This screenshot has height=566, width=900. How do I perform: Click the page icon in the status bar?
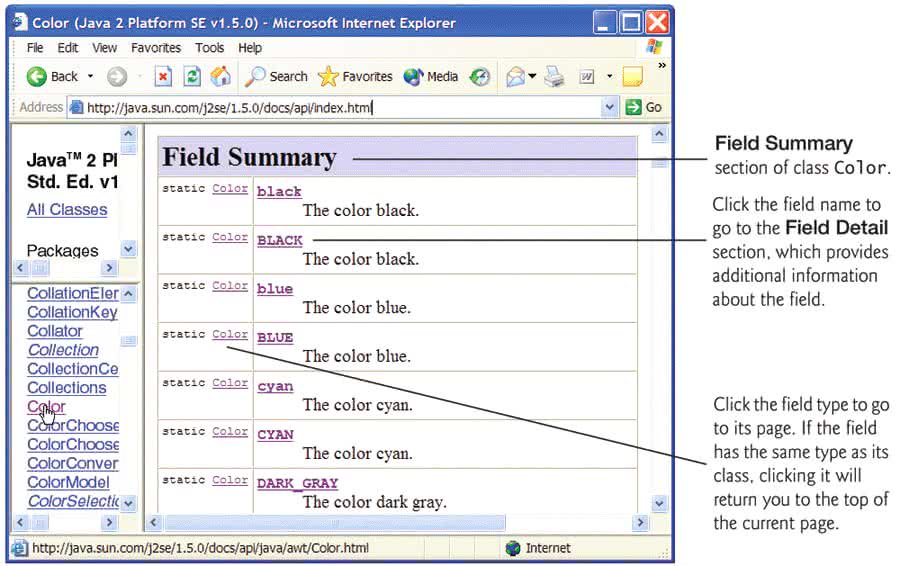click(19, 548)
